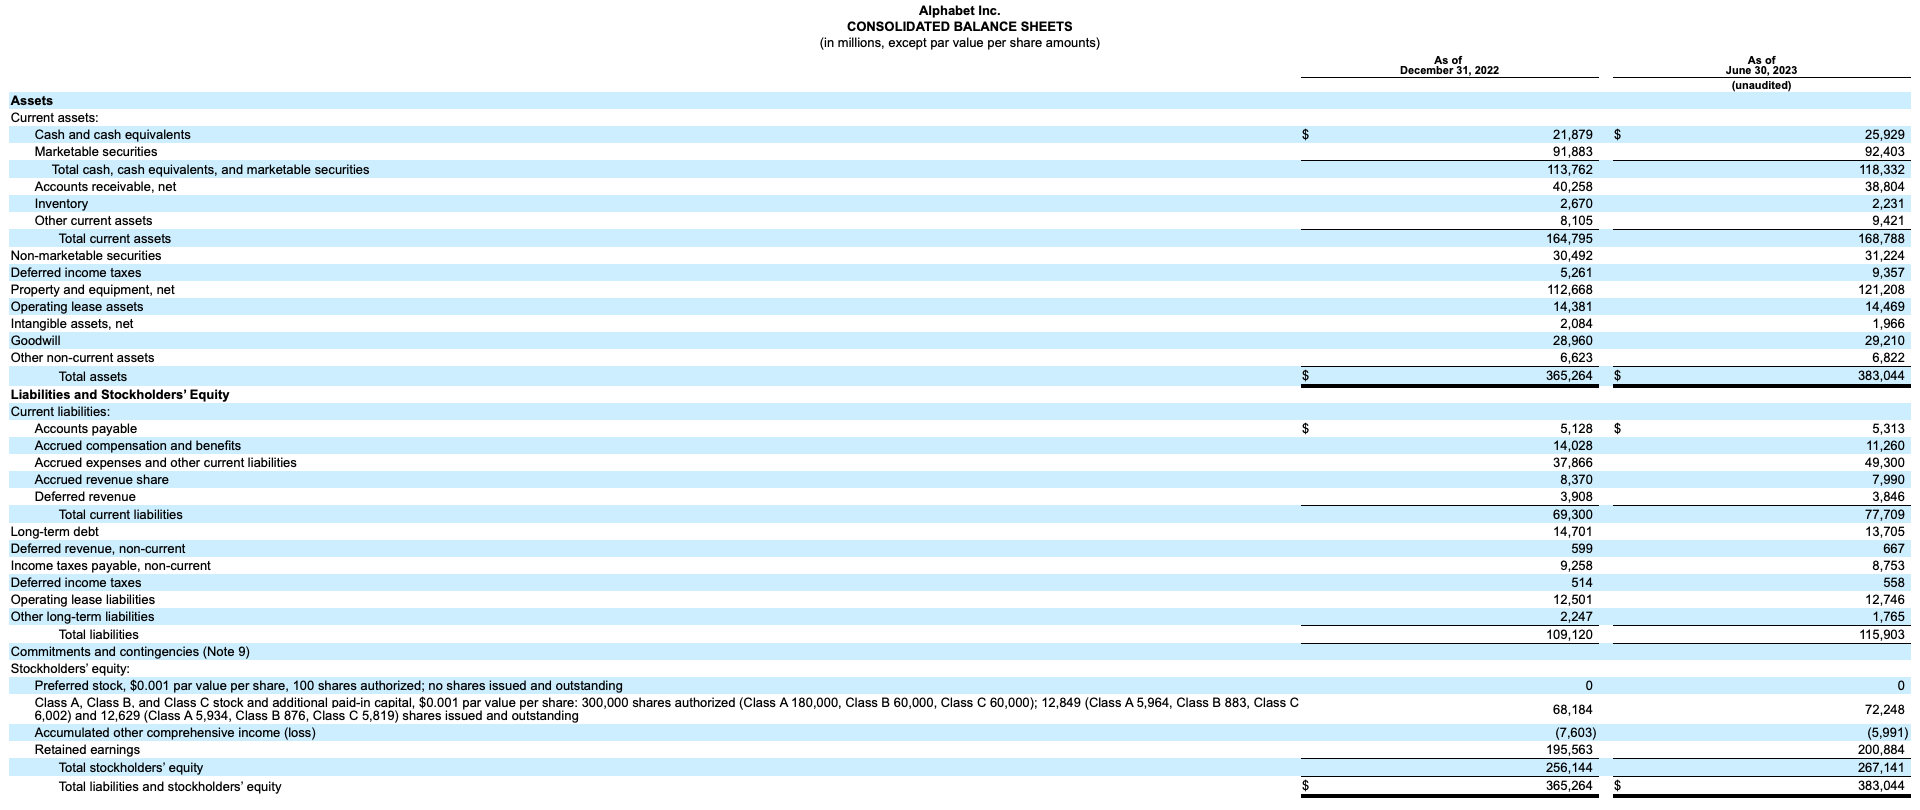
Task: Click the 'Operating lease assets' label
Action: (x=76, y=307)
